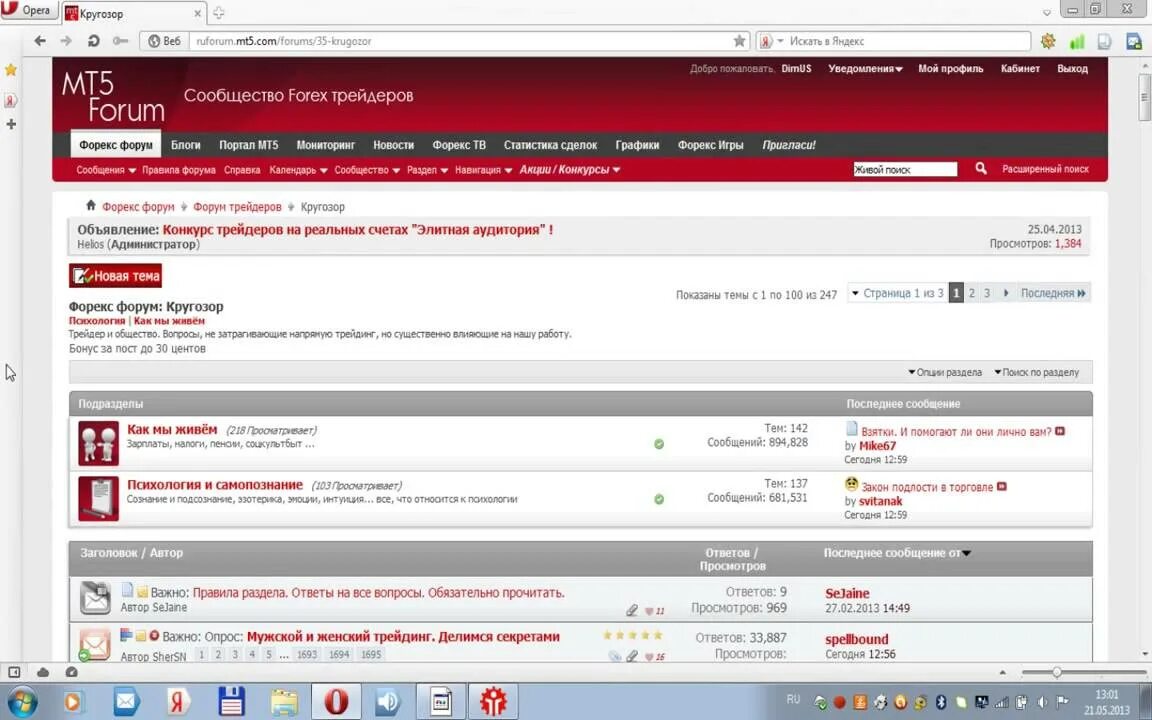Open the Страница 1 из 3 page dropdown

point(897,293)
